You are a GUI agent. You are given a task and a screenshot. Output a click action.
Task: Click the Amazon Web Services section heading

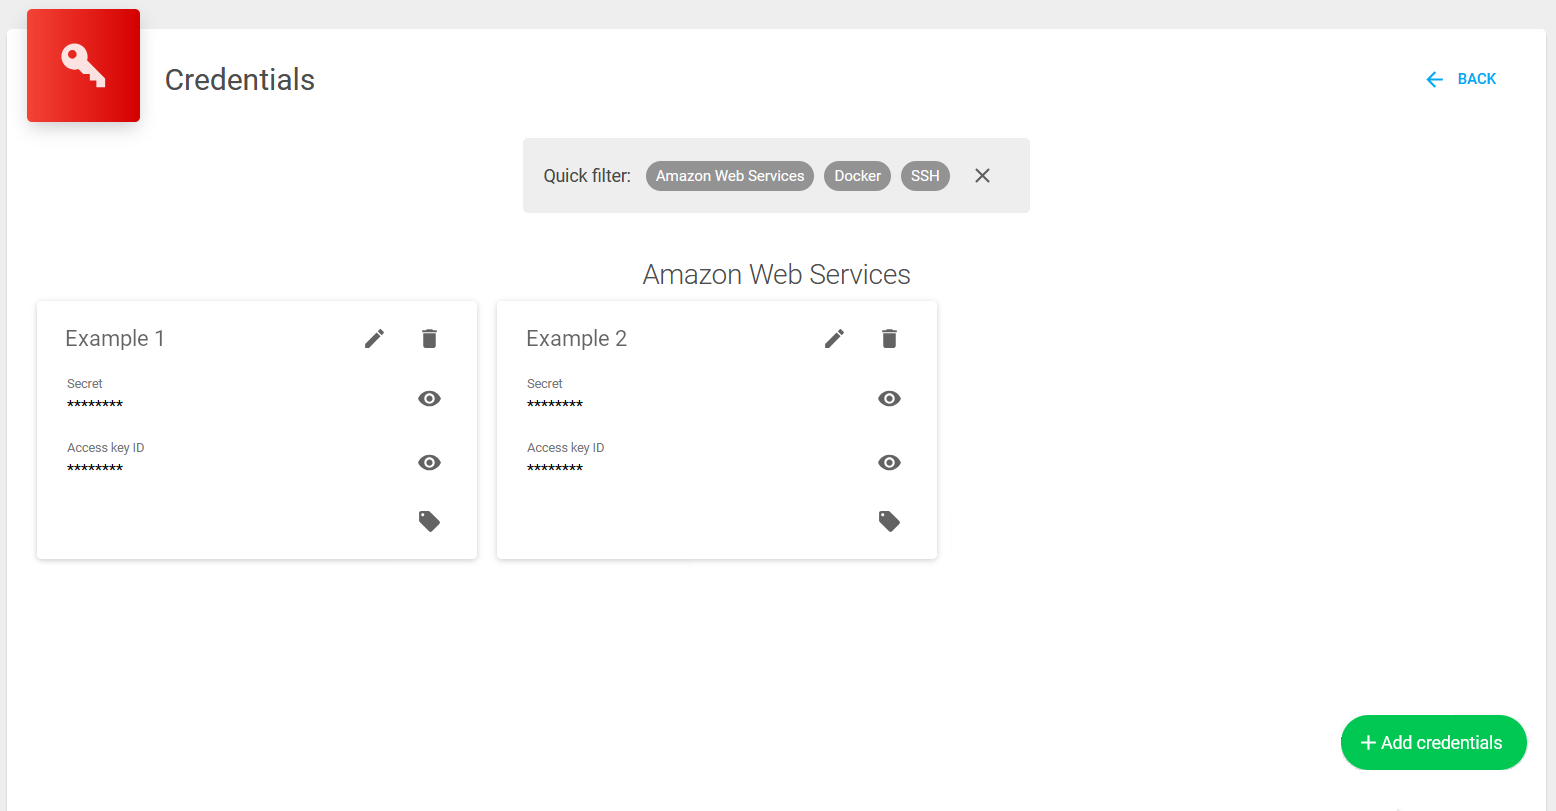click(x=776, y=275)
